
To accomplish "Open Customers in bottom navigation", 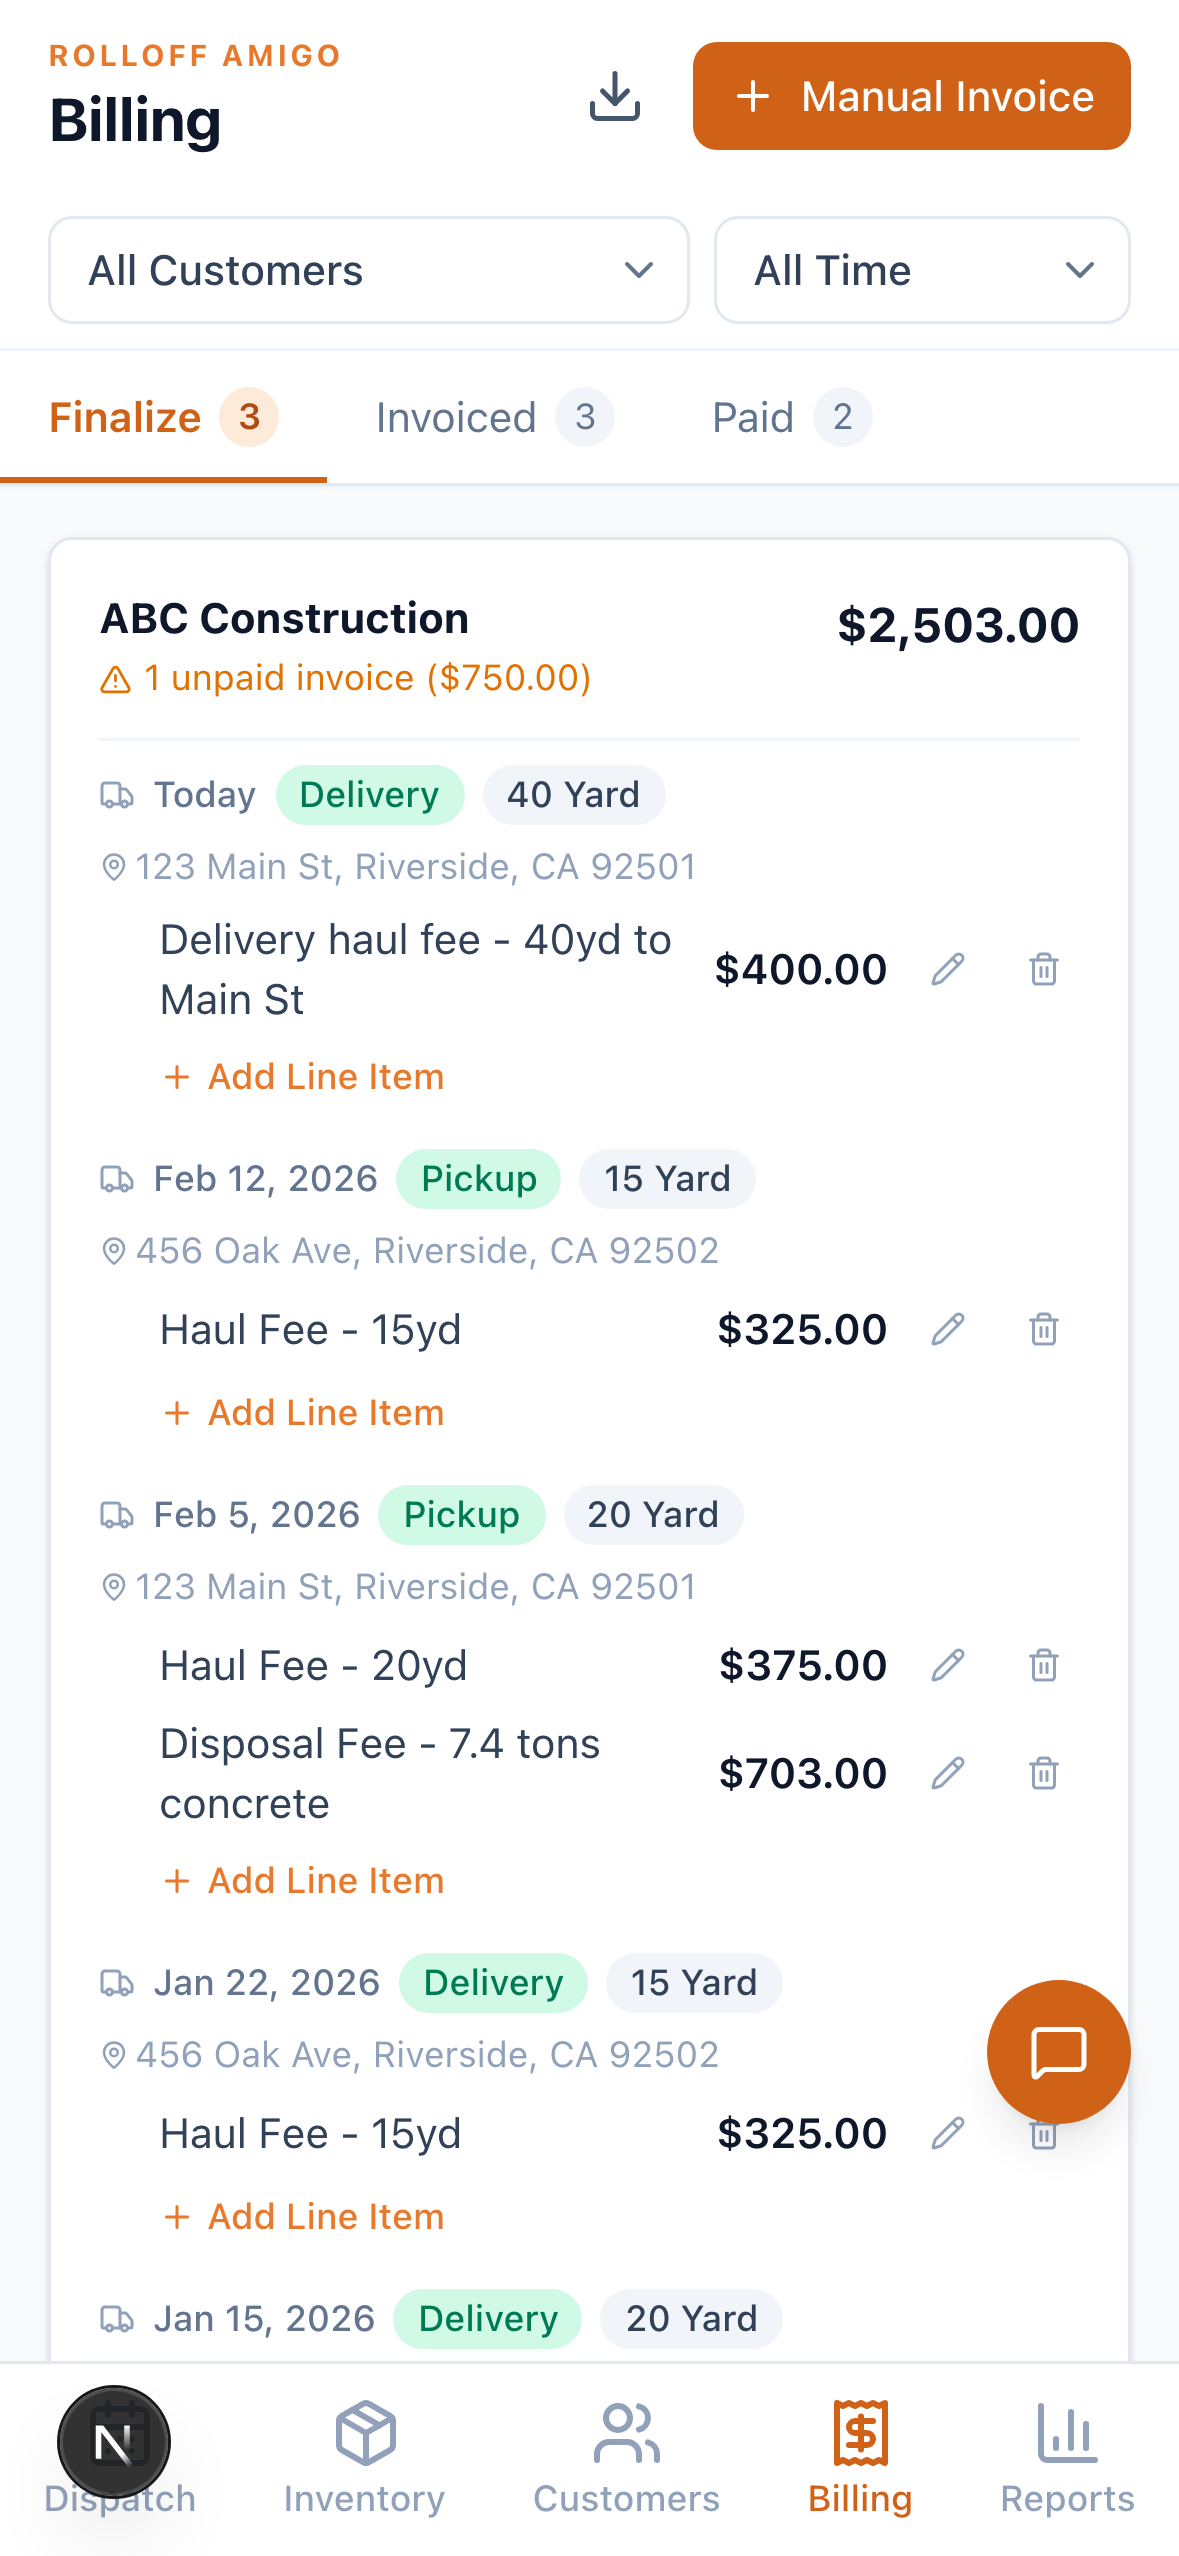I will click(626, 2459).
